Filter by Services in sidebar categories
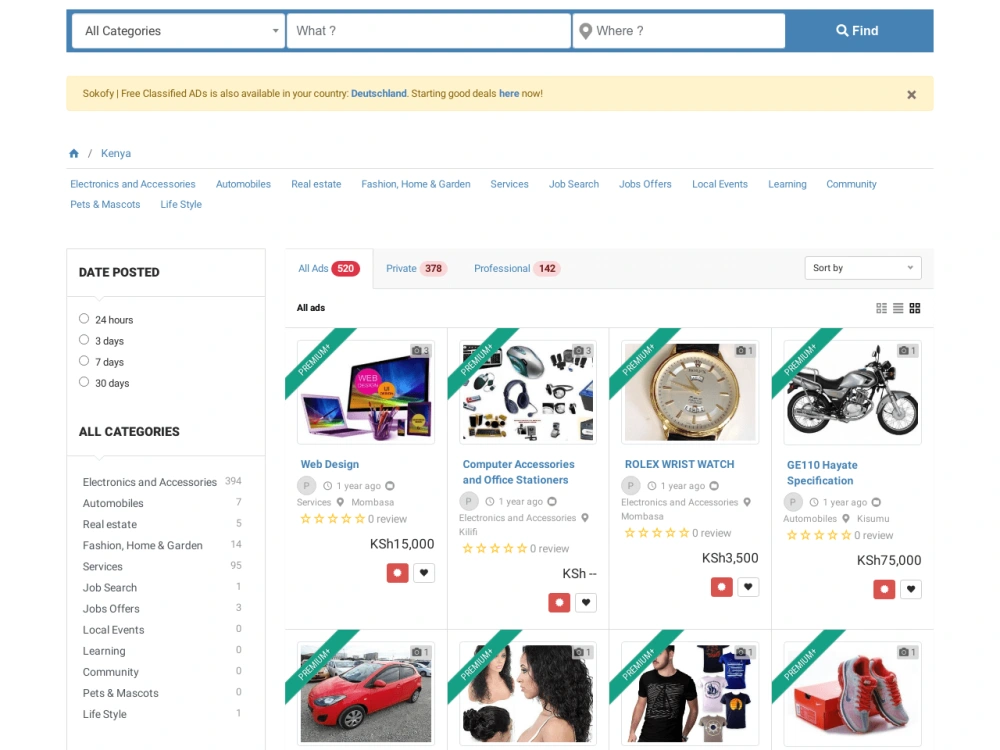 pos(102,566)
